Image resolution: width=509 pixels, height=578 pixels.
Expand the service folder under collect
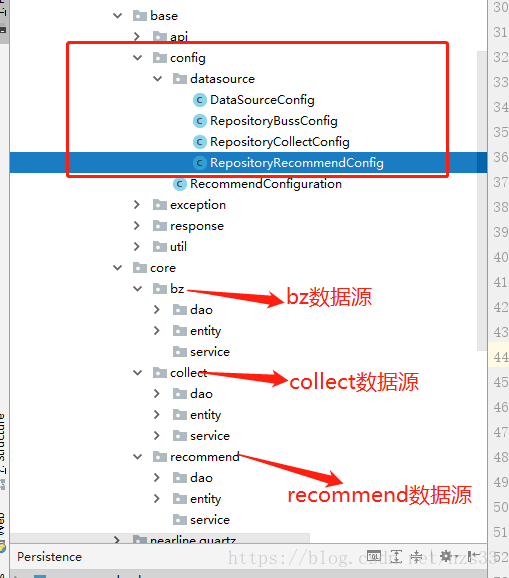tap(157, 436)
